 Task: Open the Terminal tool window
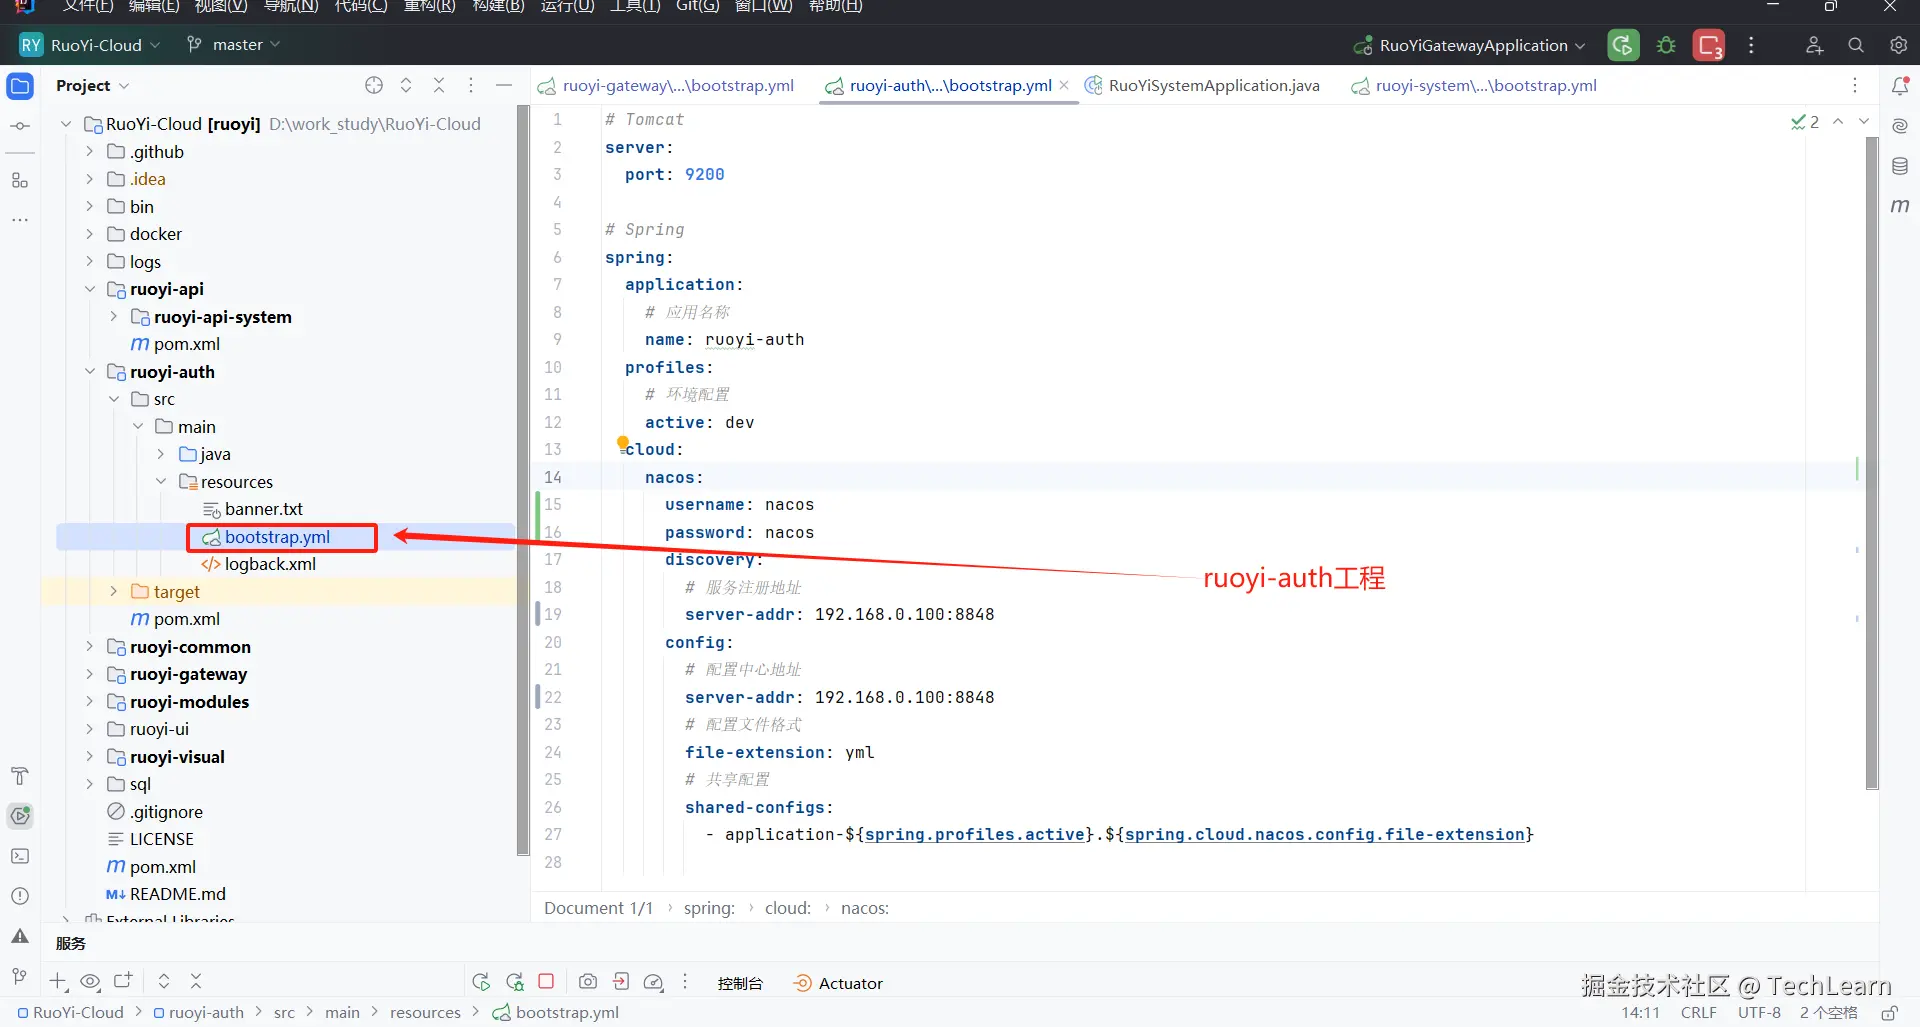[20, 856]
